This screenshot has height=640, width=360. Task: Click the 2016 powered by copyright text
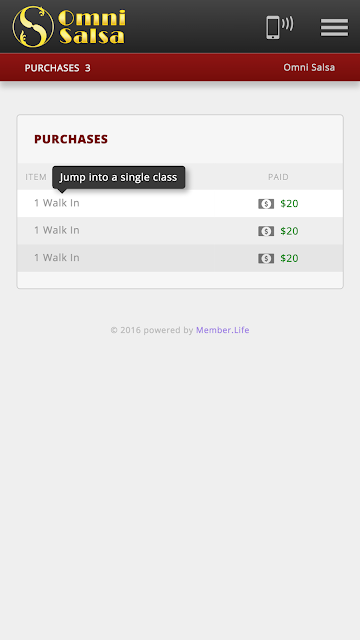click(152, 330)
